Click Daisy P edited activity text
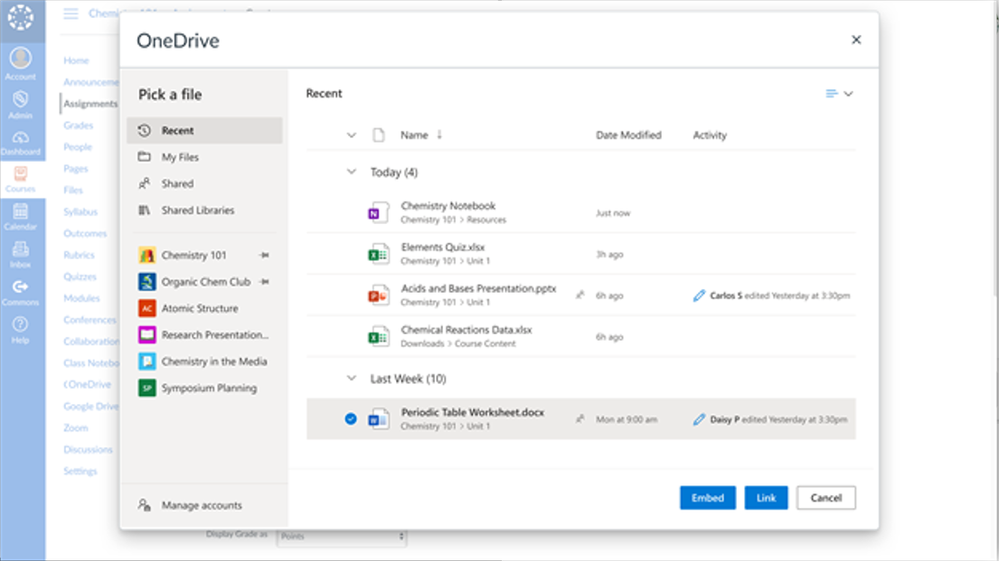999x561 pixels. 779,420
